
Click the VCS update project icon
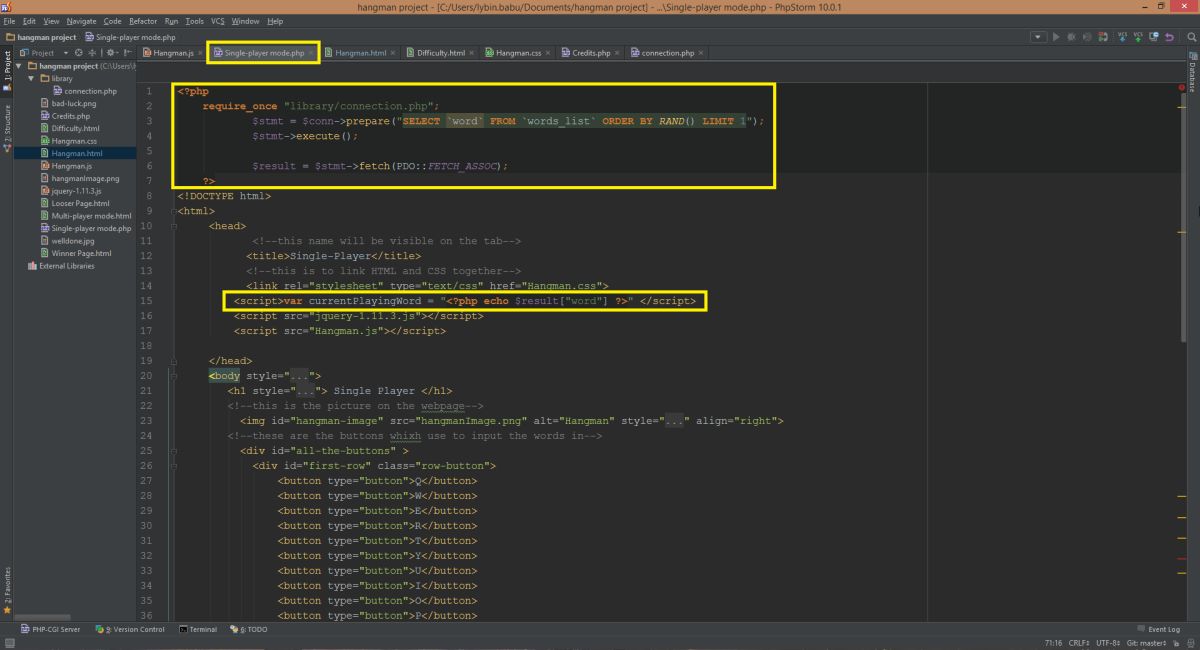pos(1122,37)
